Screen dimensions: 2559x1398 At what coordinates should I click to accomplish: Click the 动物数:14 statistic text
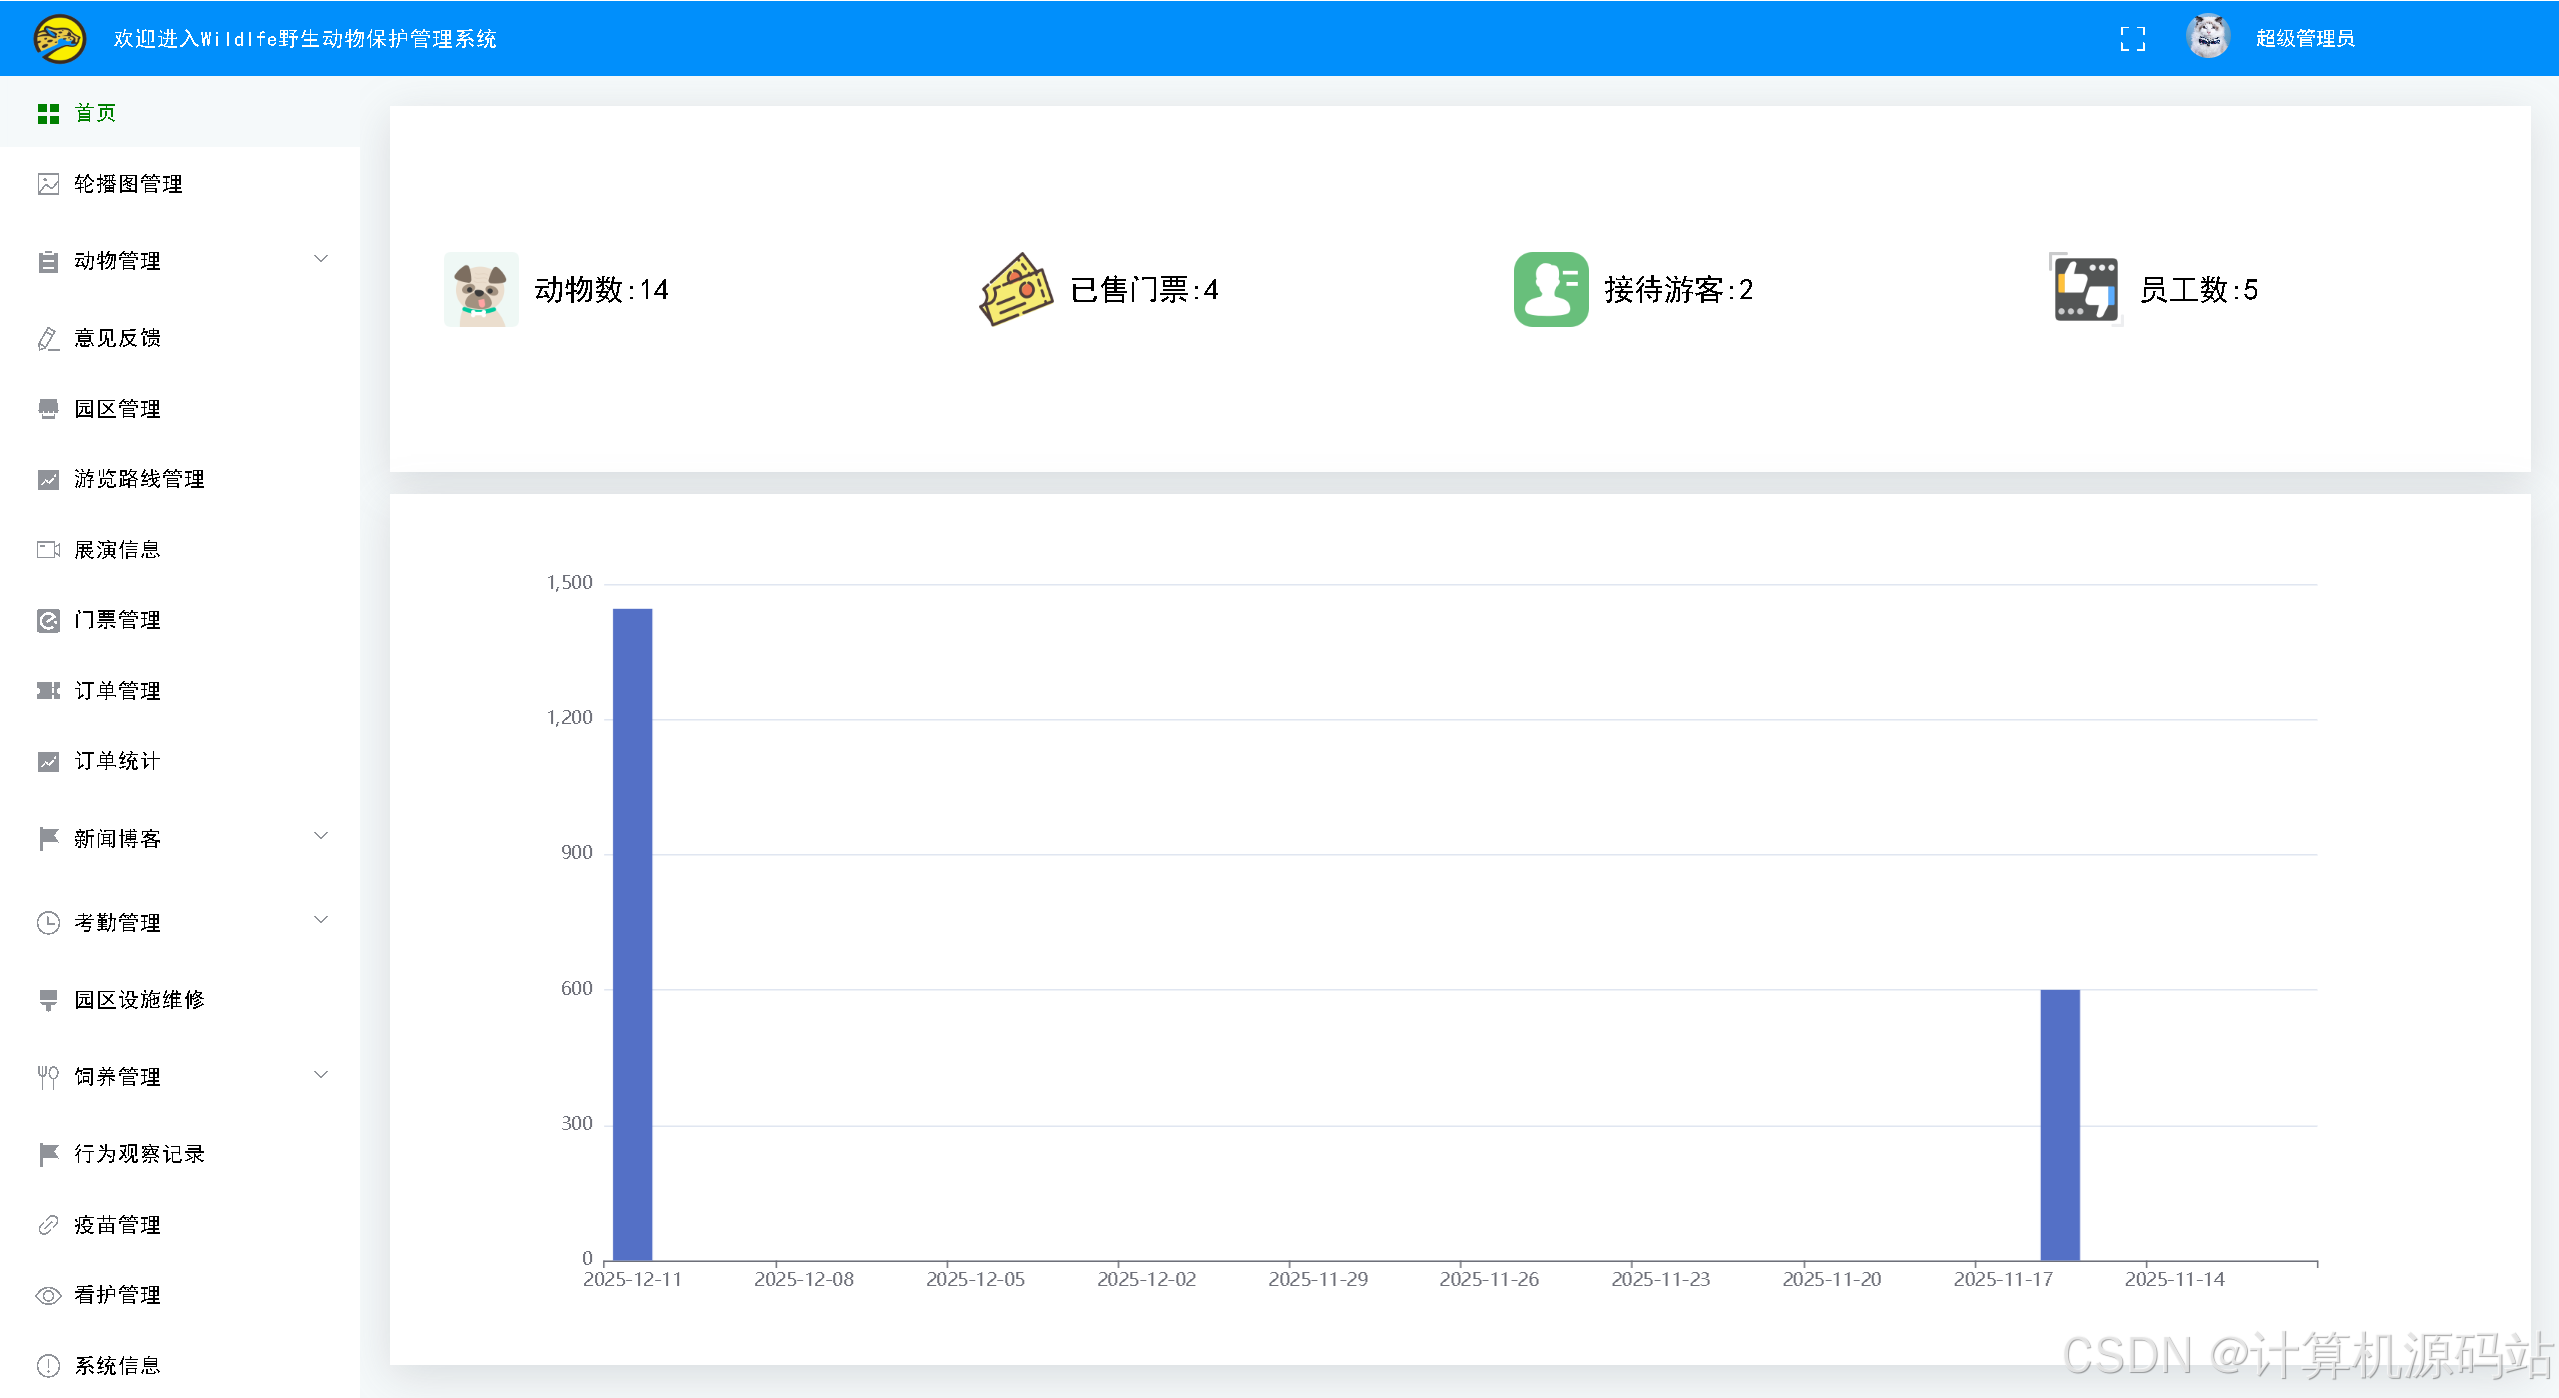click(x=601, y=290)
